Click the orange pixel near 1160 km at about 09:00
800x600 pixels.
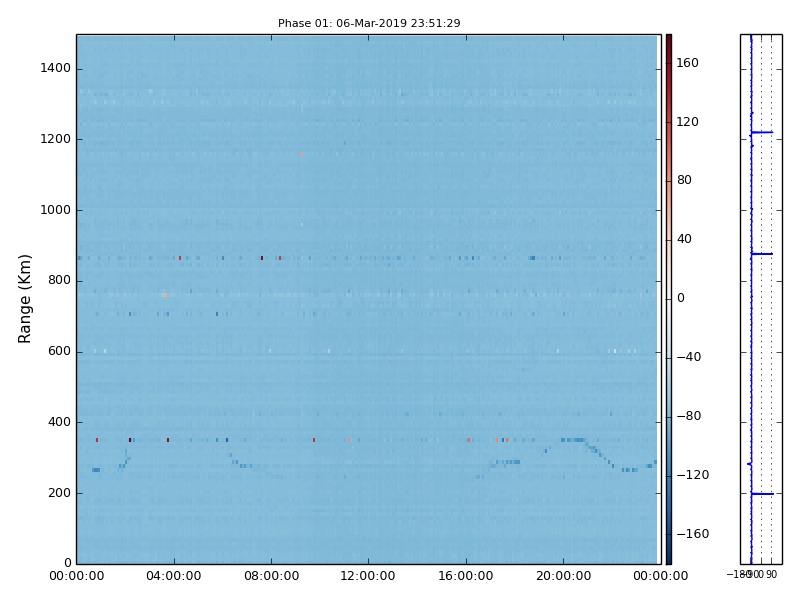pyautogui.click(x=302, y=154)
